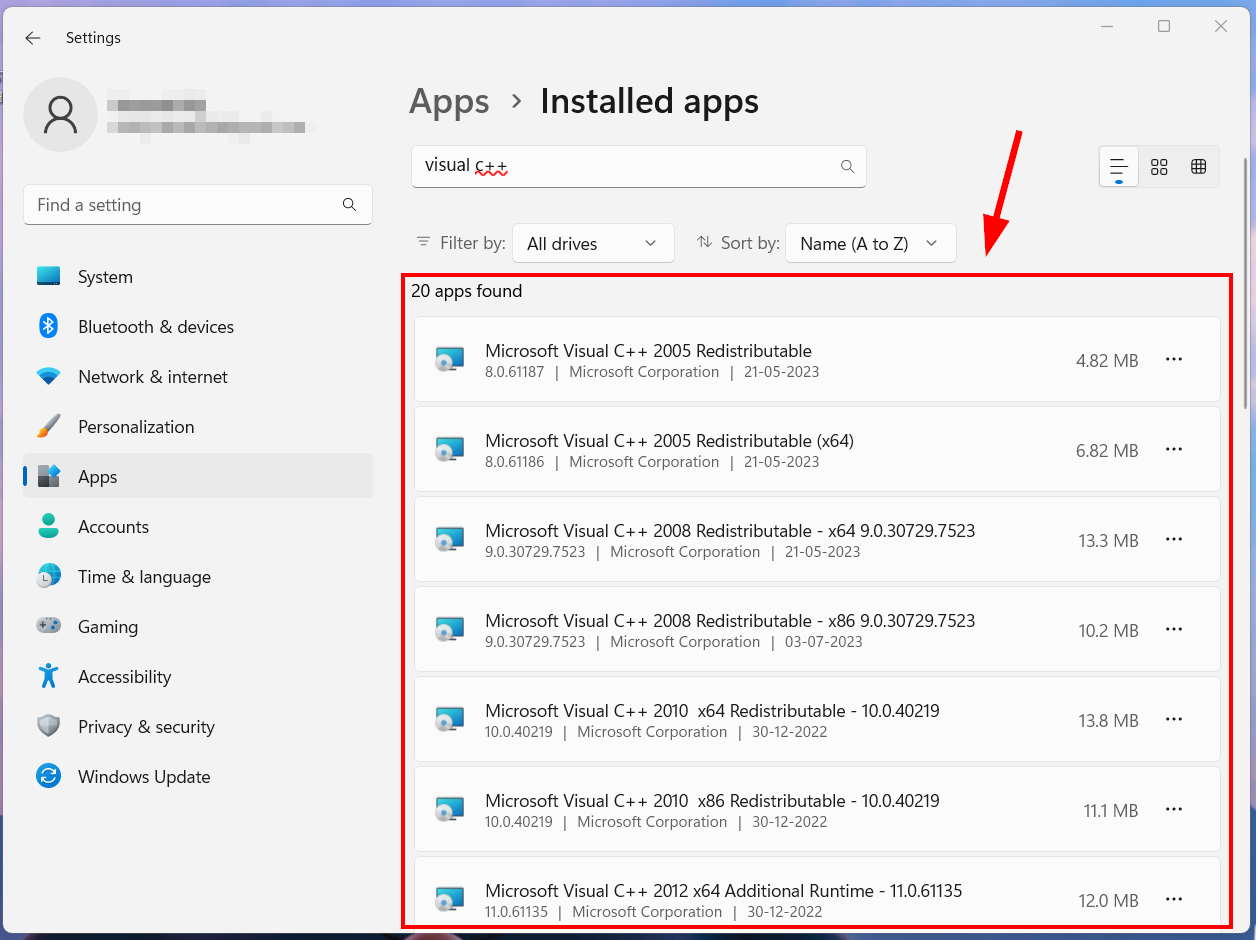
Task: Maximize the Settings window
Action: 1164,27
